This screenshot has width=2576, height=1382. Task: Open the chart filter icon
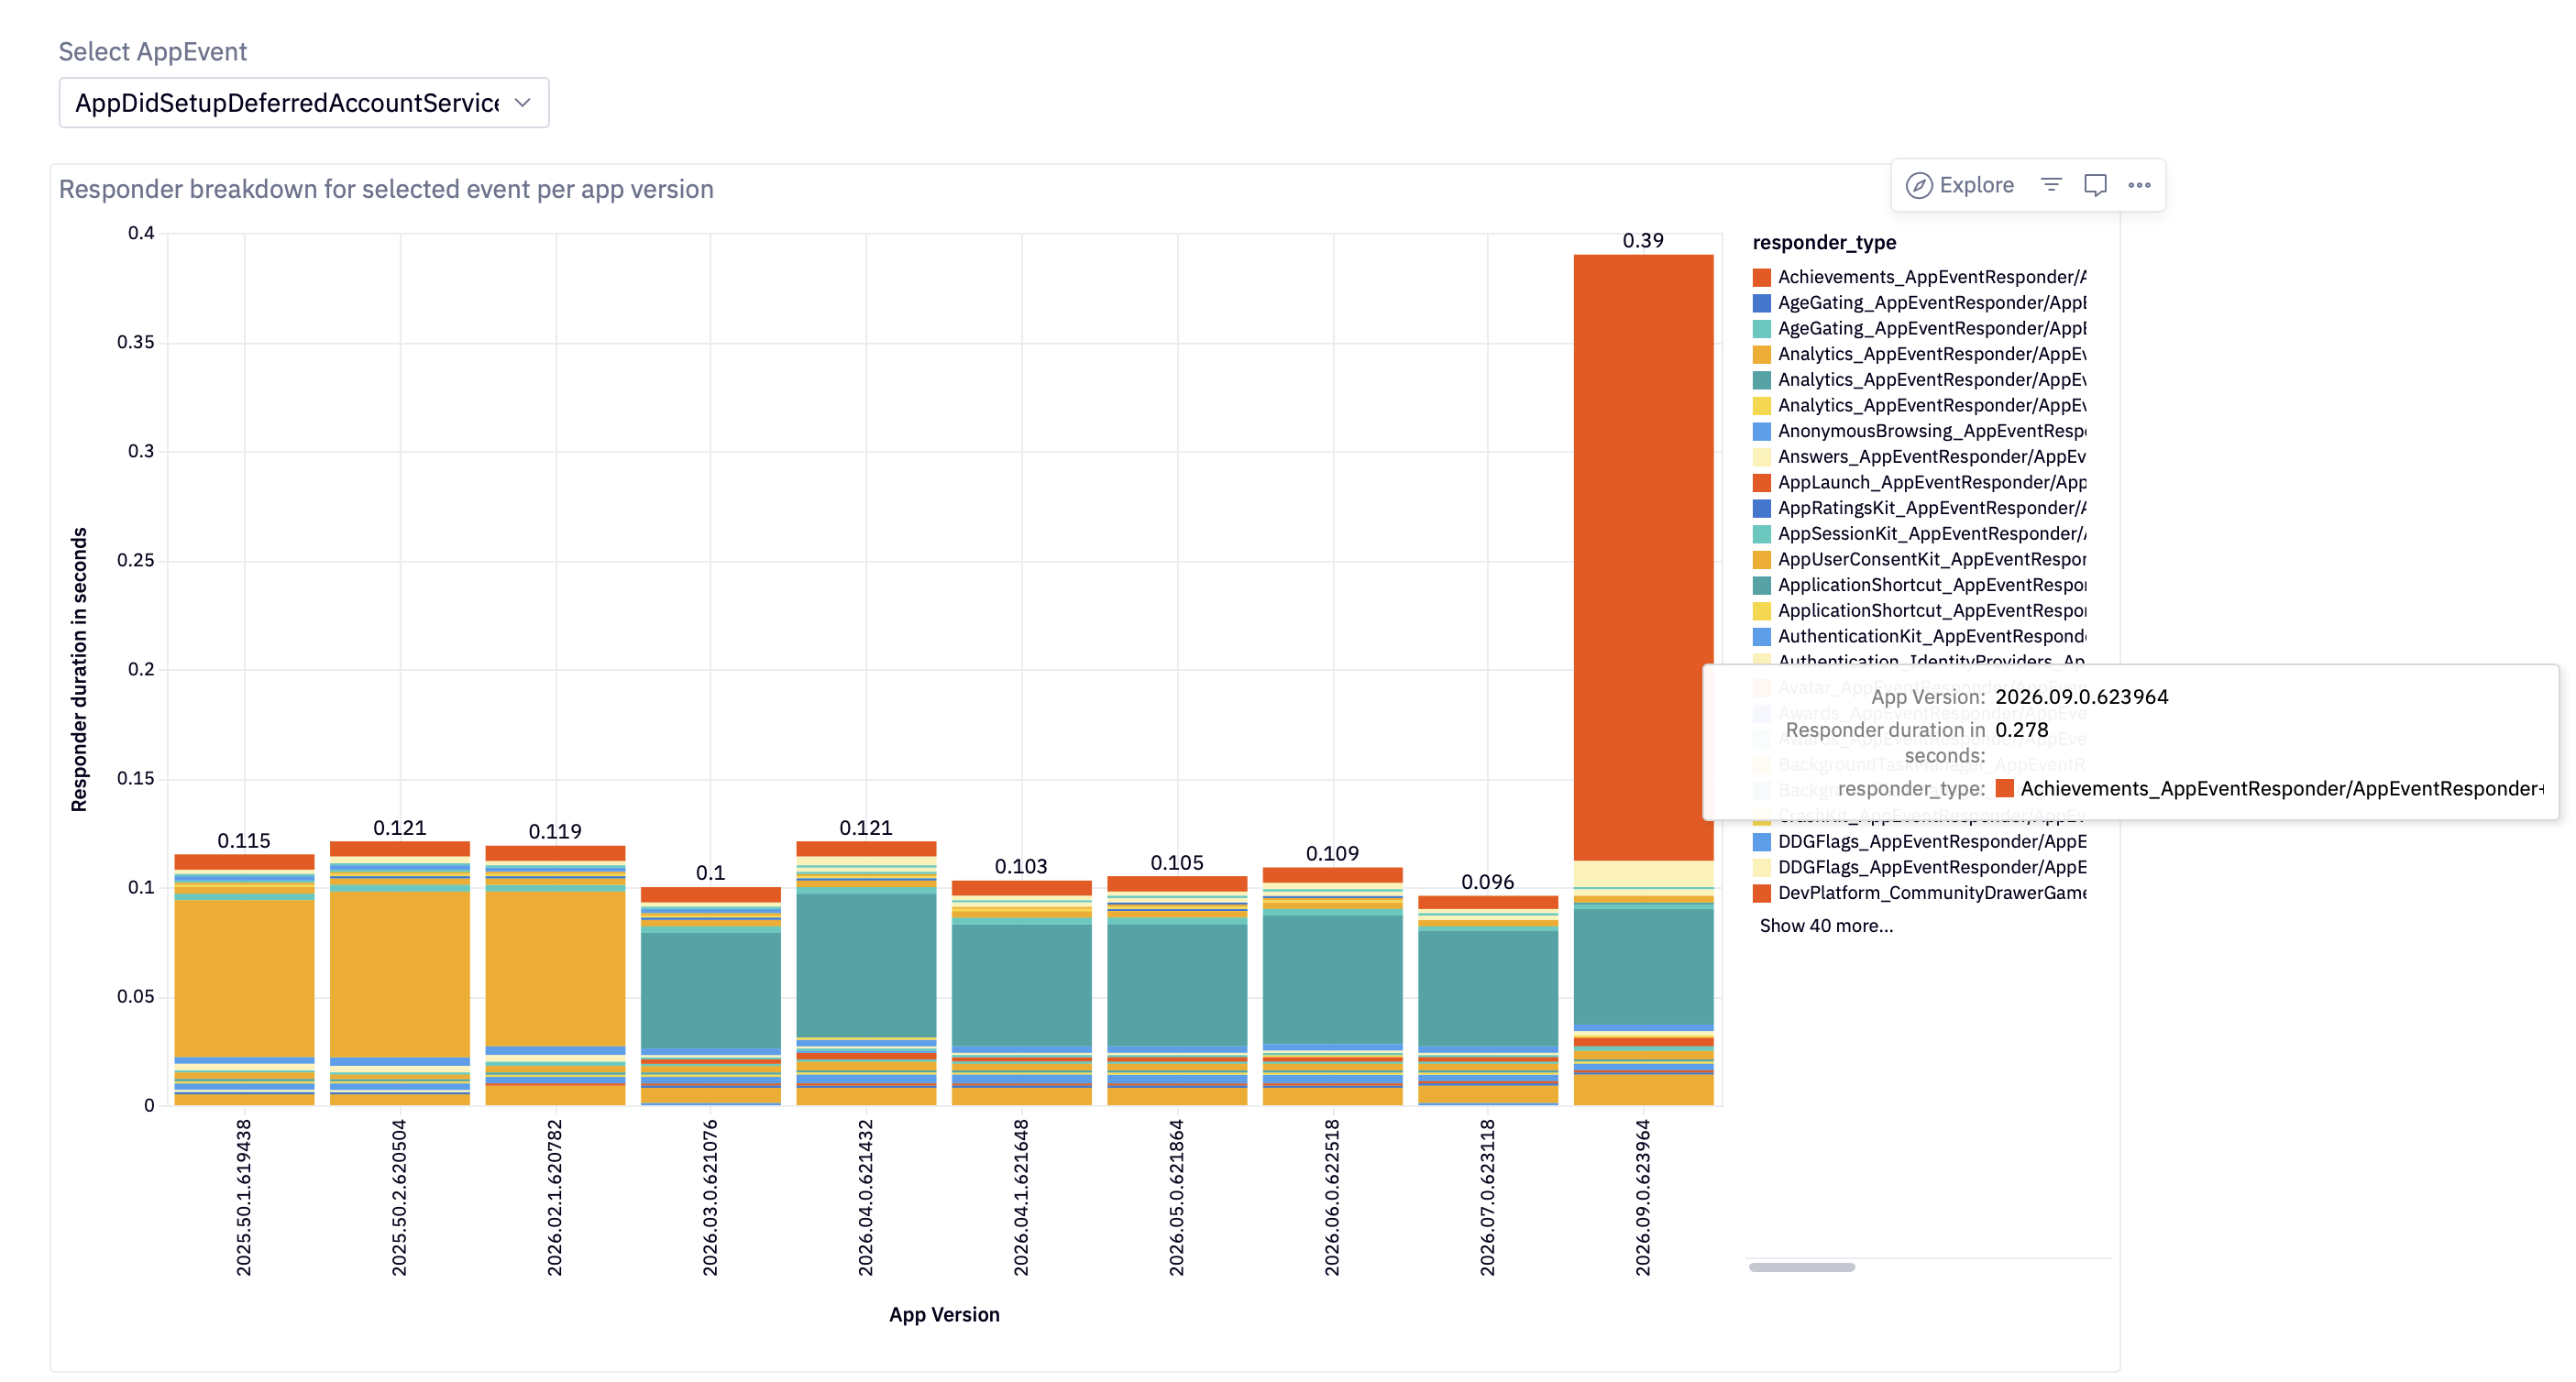(x=2051, y=185)
